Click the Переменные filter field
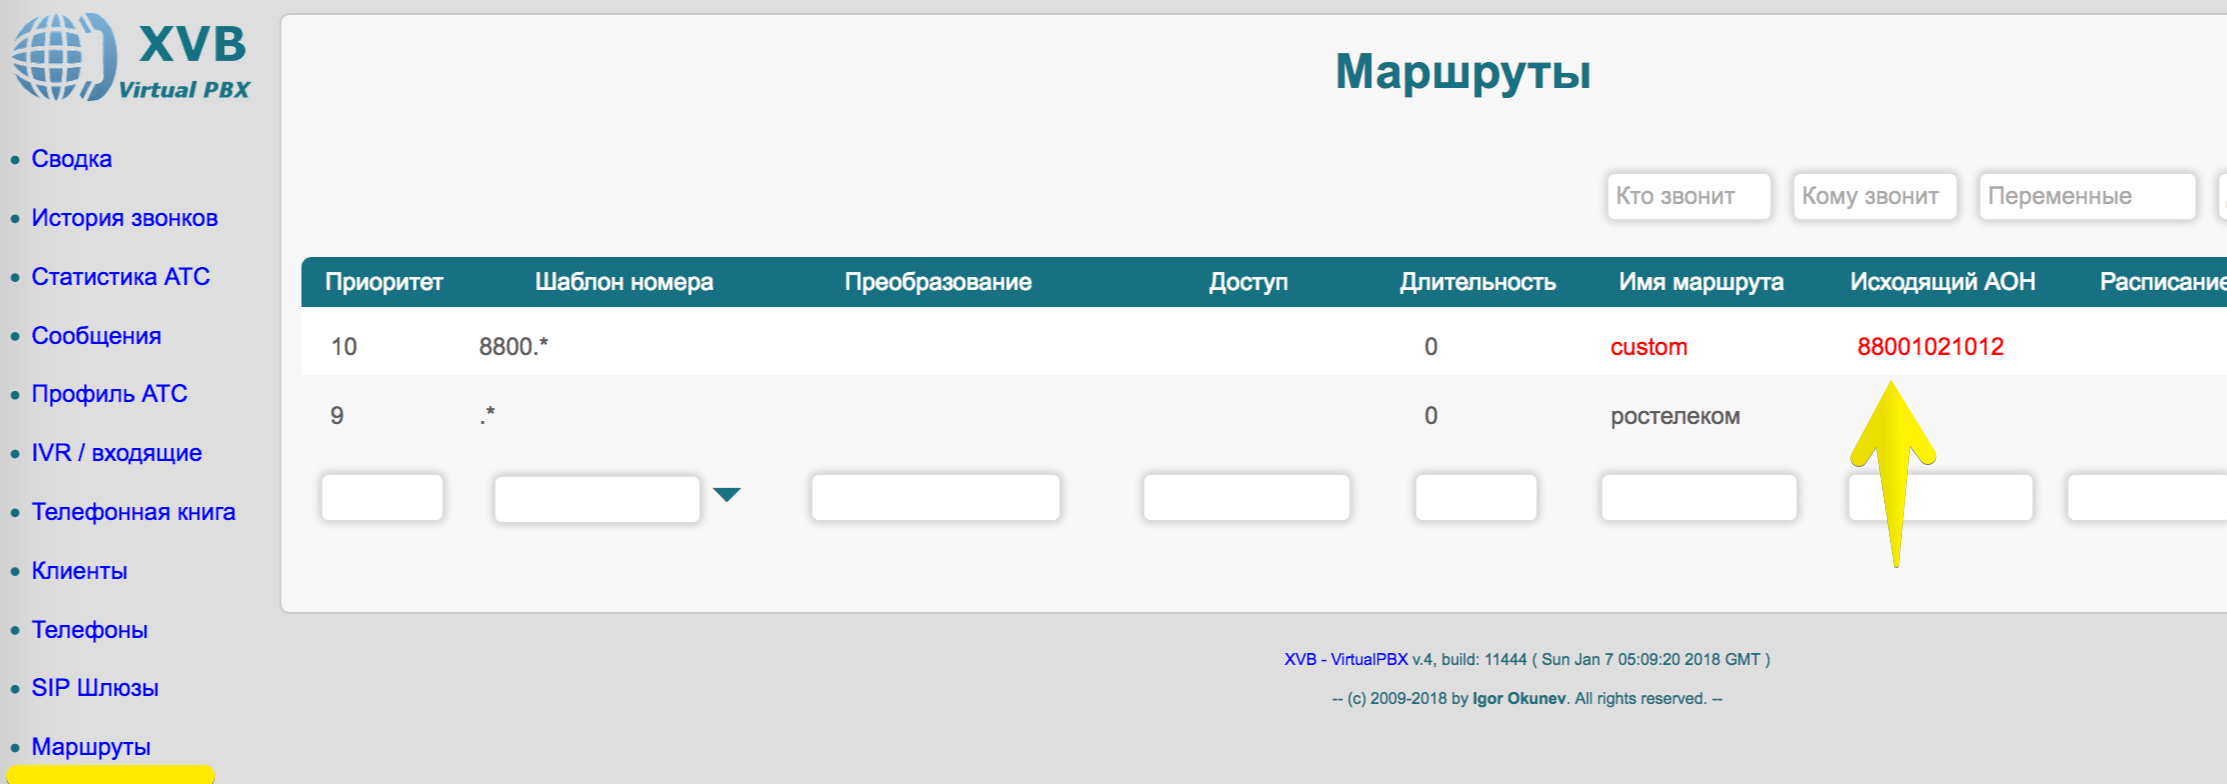 [x=2086, y=196]
